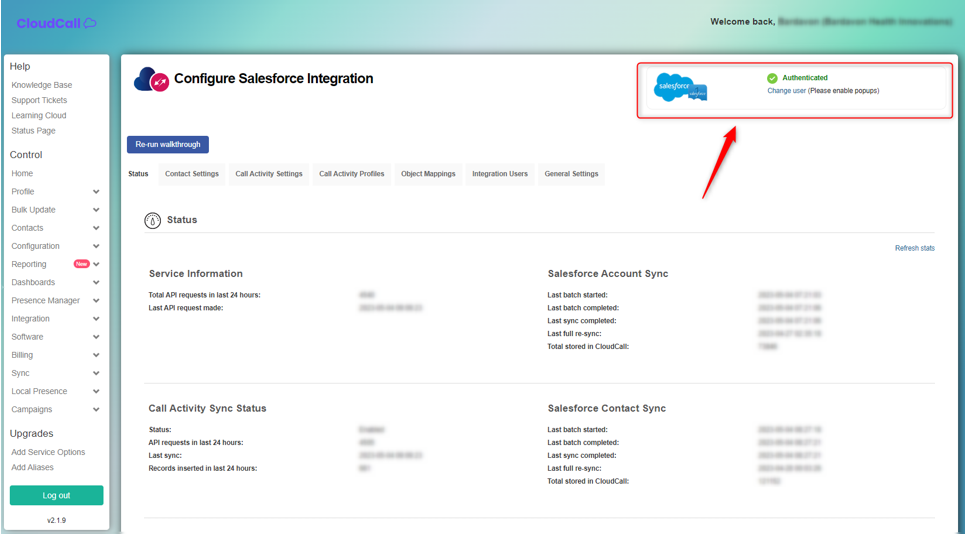This screenshot has height=534, width=965.
Task: Open the Call Activity Settings tab
Action: (269, 174)
